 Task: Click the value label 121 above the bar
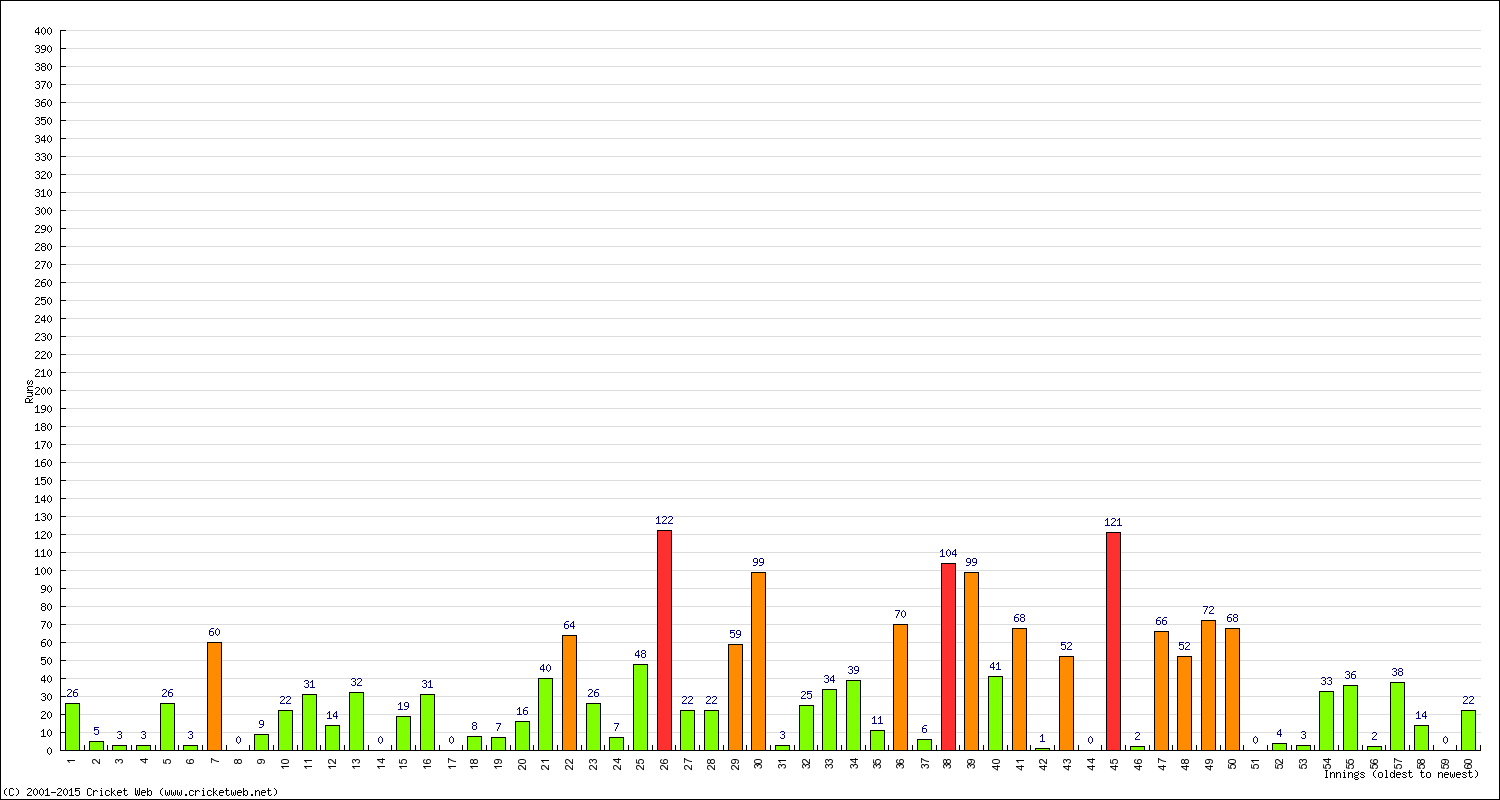click(1114, 522)
